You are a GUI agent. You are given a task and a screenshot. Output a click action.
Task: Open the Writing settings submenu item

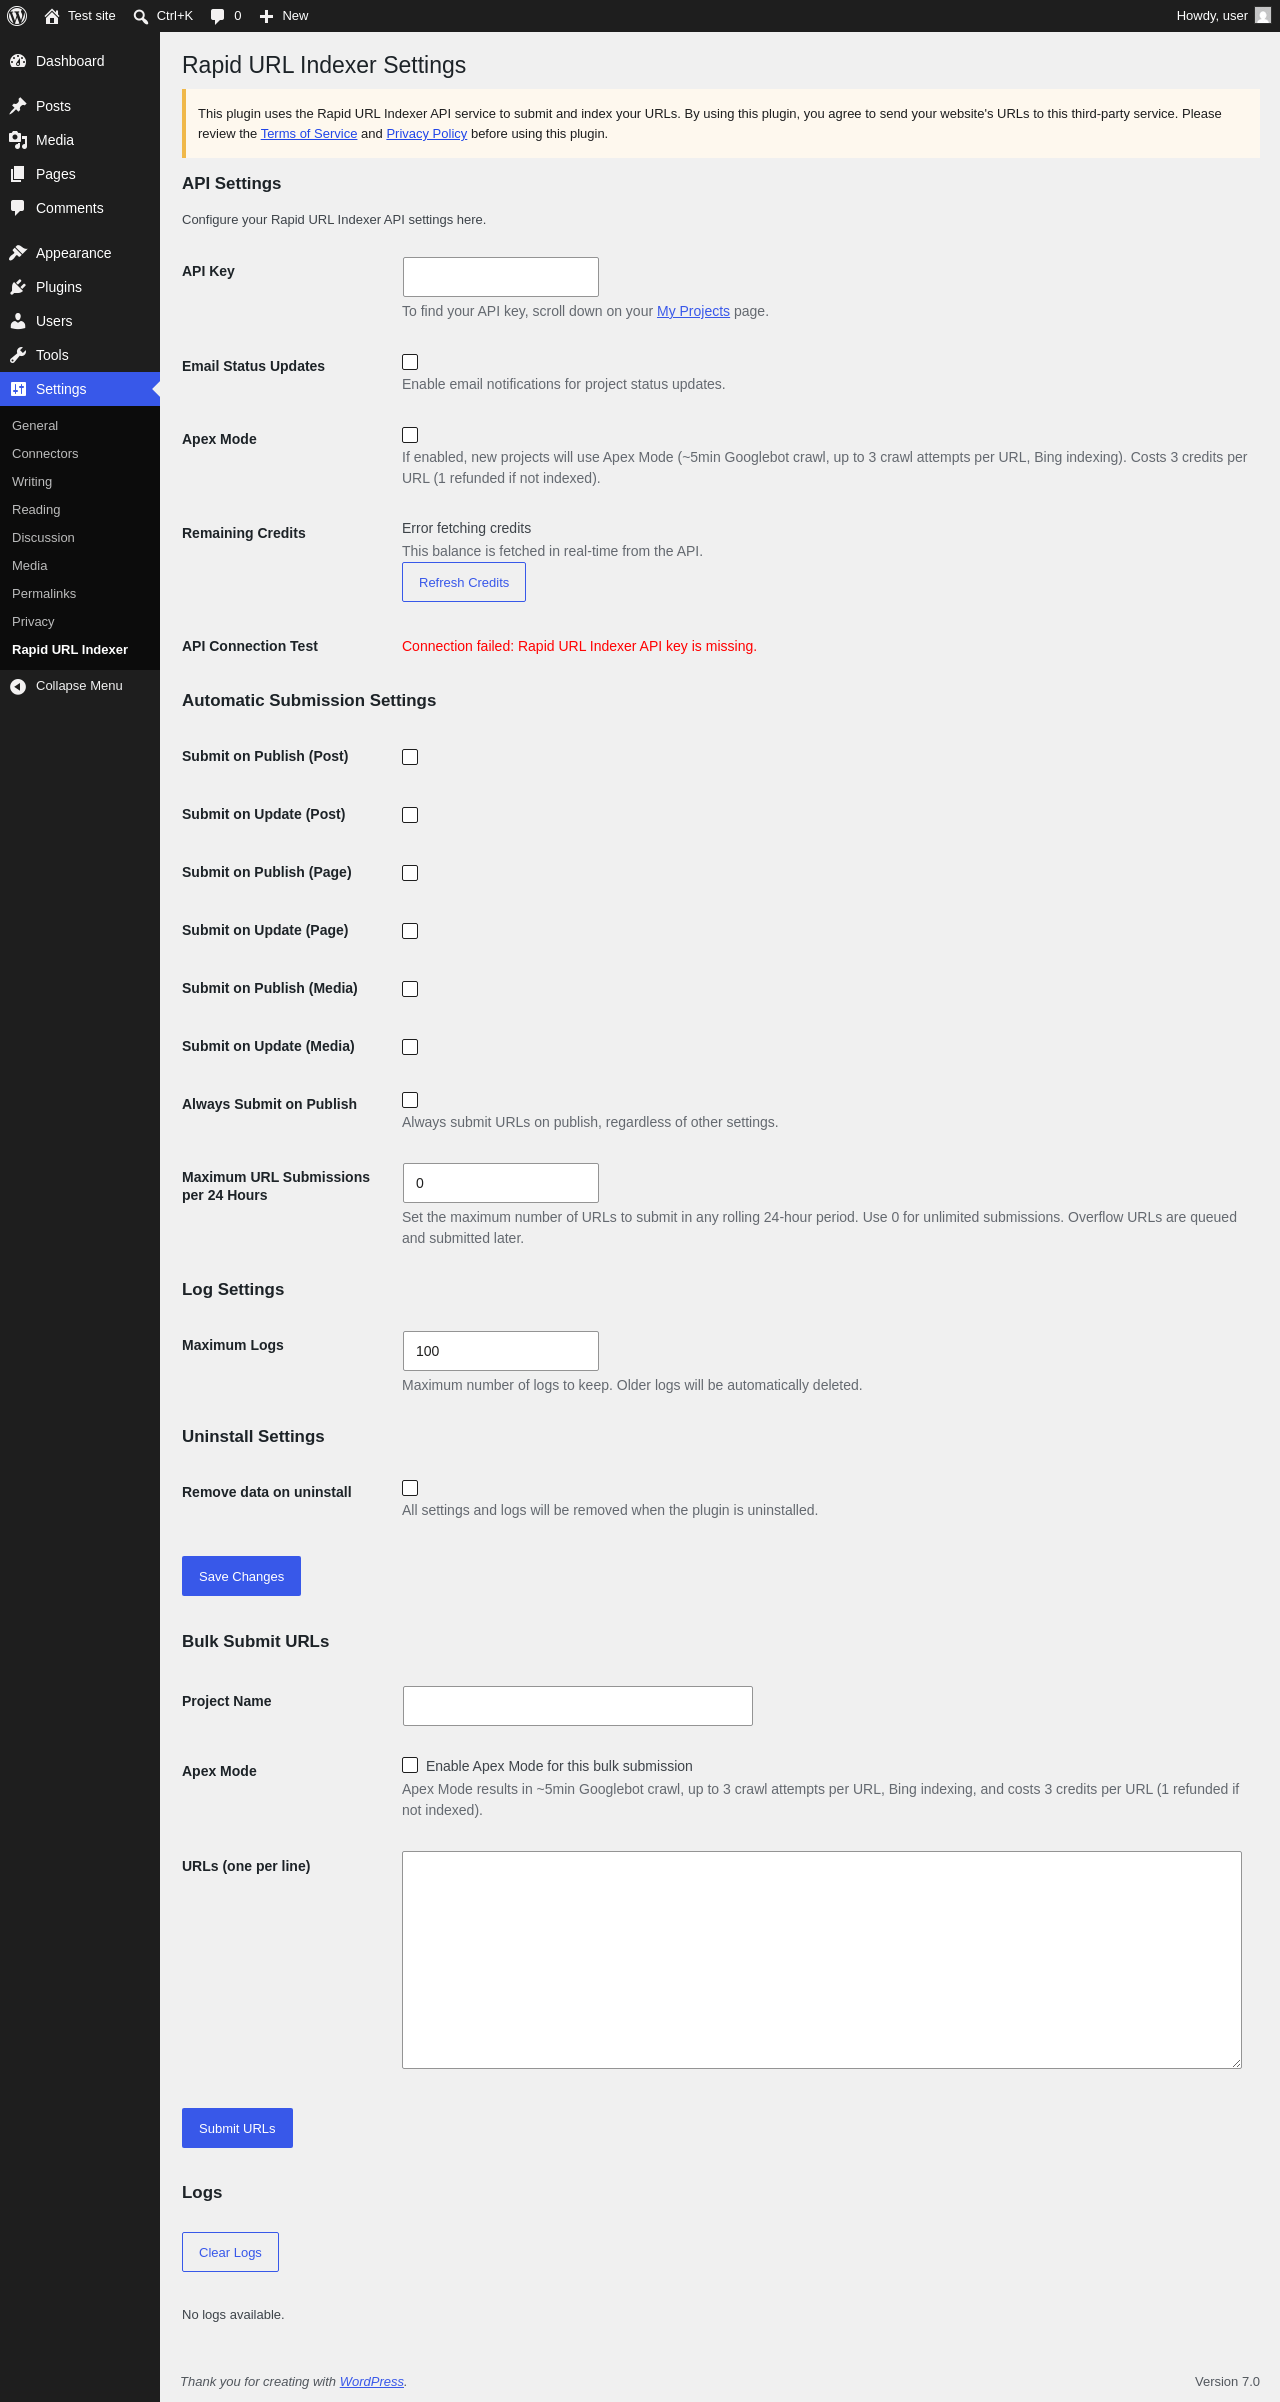(32, 482)
